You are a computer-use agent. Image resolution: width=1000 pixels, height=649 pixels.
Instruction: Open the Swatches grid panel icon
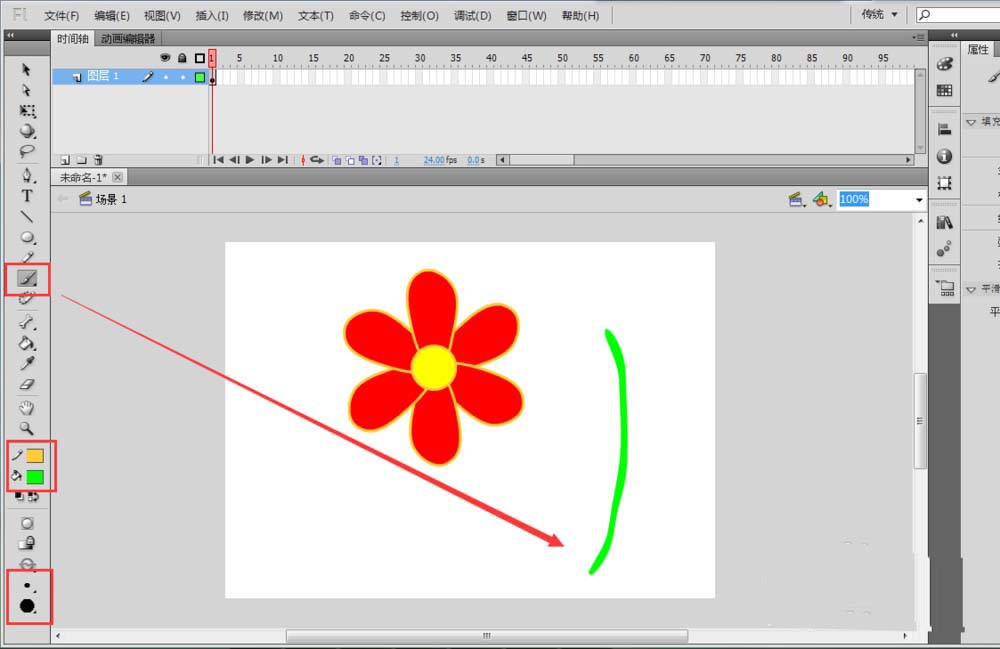click(x=945, y=91)
